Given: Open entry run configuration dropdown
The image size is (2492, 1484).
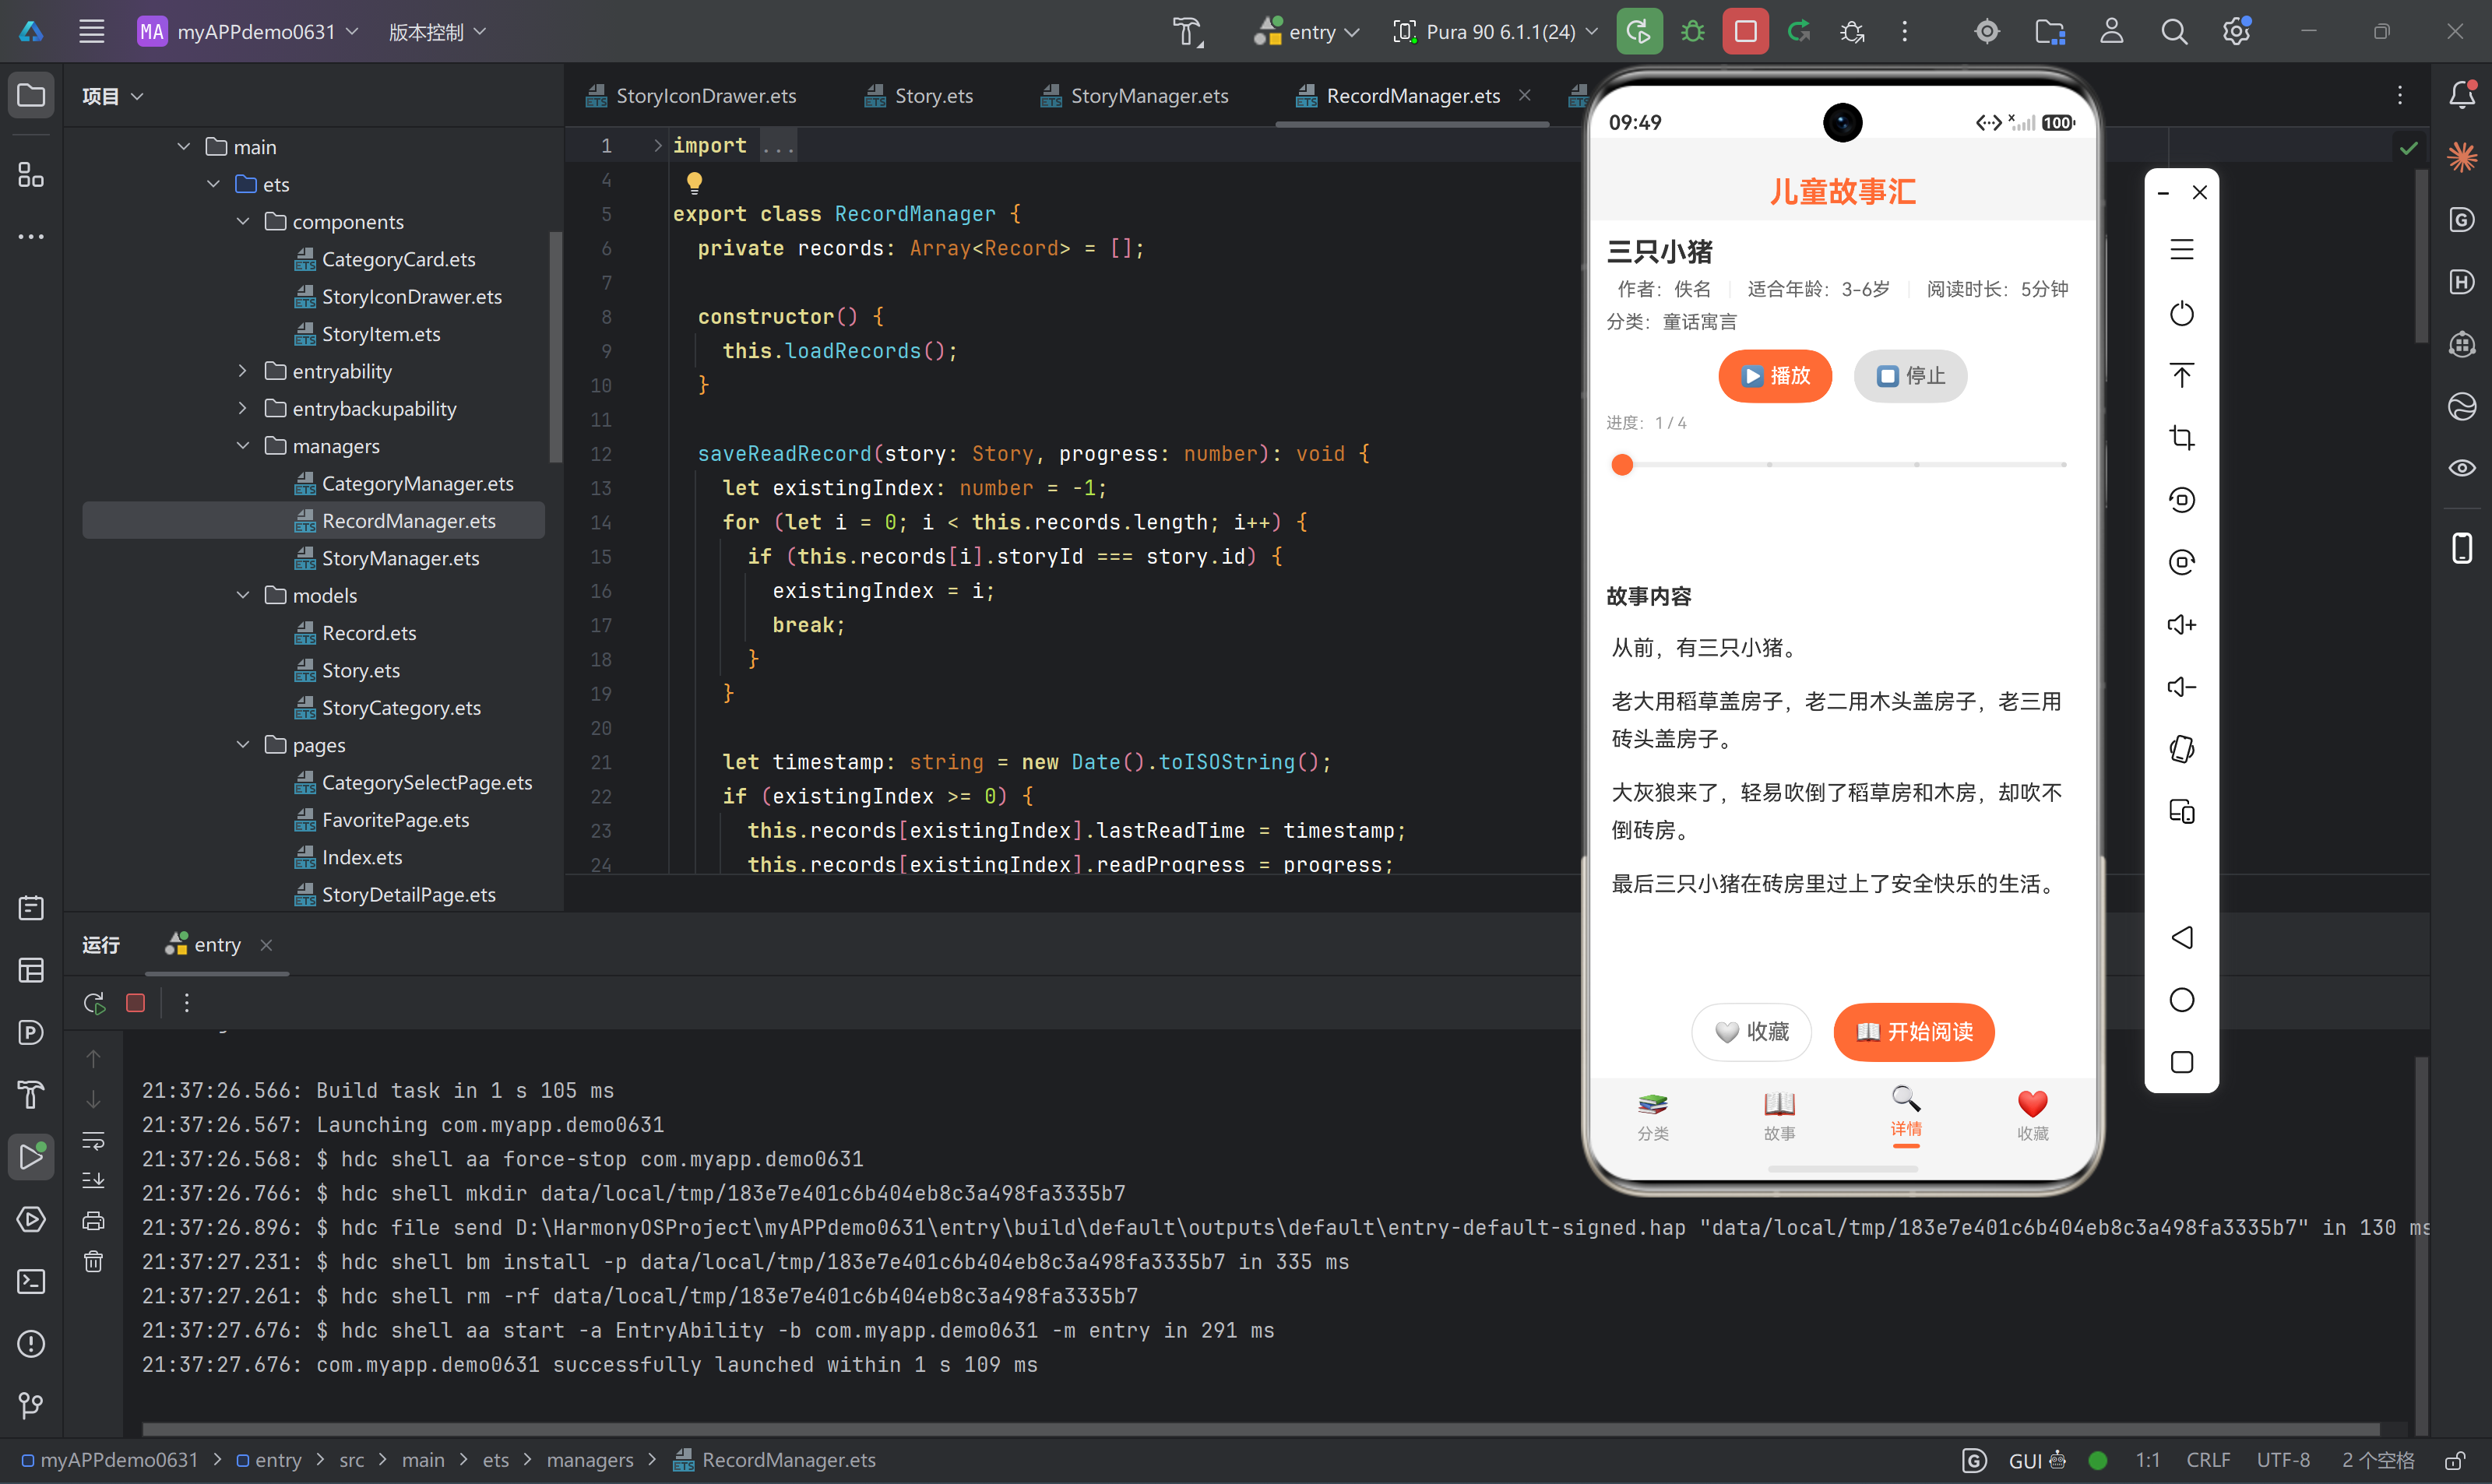Looking at the screenshot, I should point(1308,32).
